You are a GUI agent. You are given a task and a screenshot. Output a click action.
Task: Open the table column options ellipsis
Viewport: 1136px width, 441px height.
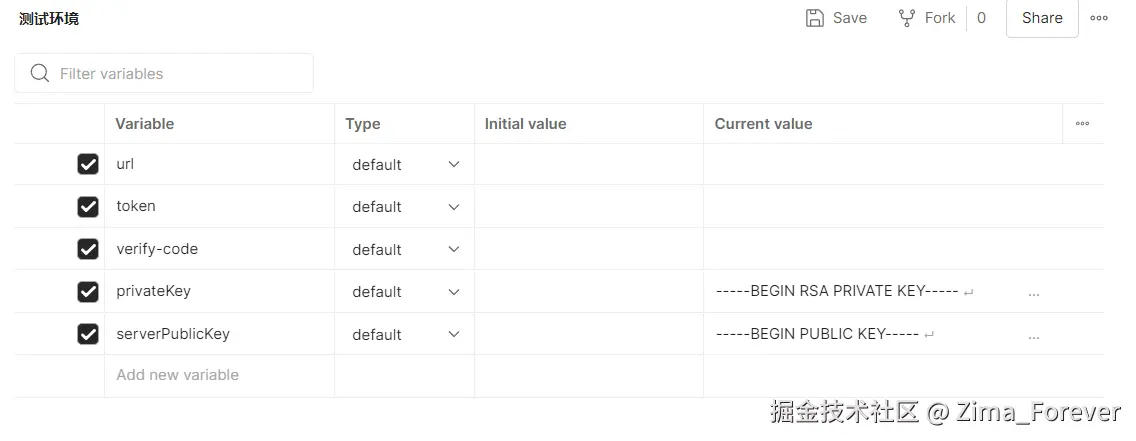click(1082, 124)
